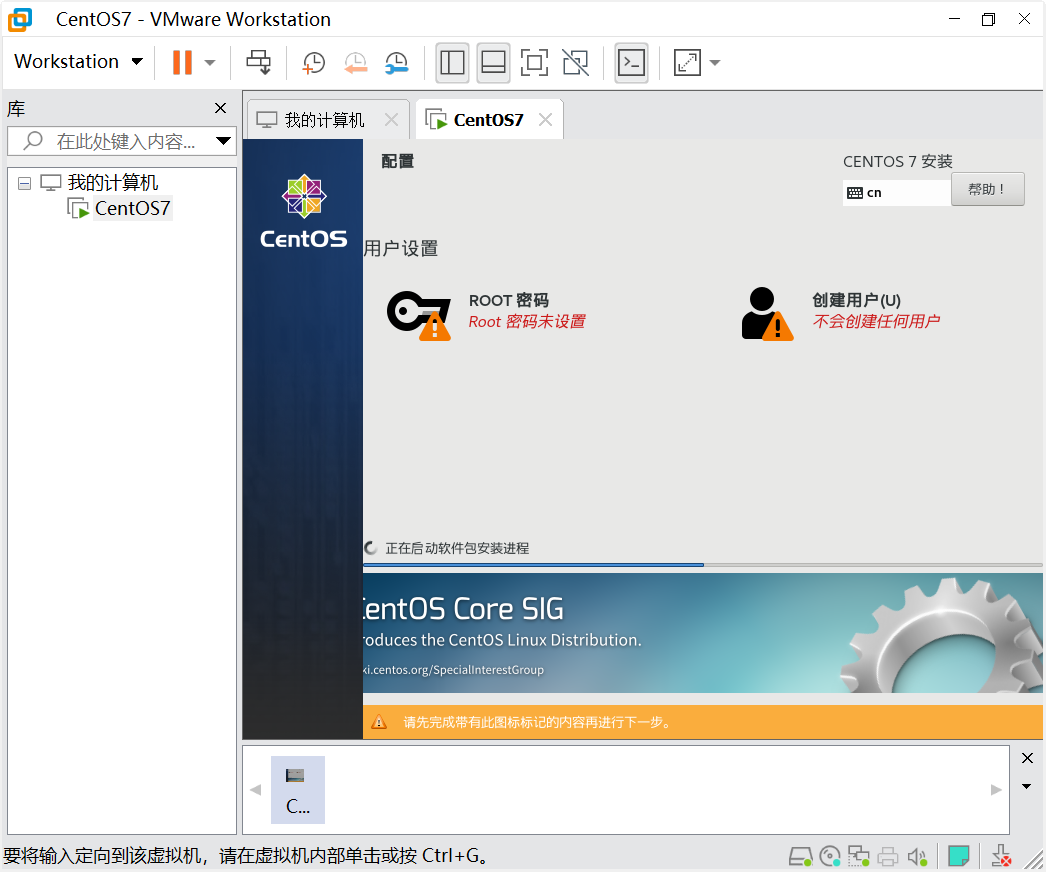Pause the virtual machine
Viewport: 1046px width, 872px height.
click(182, 62)
